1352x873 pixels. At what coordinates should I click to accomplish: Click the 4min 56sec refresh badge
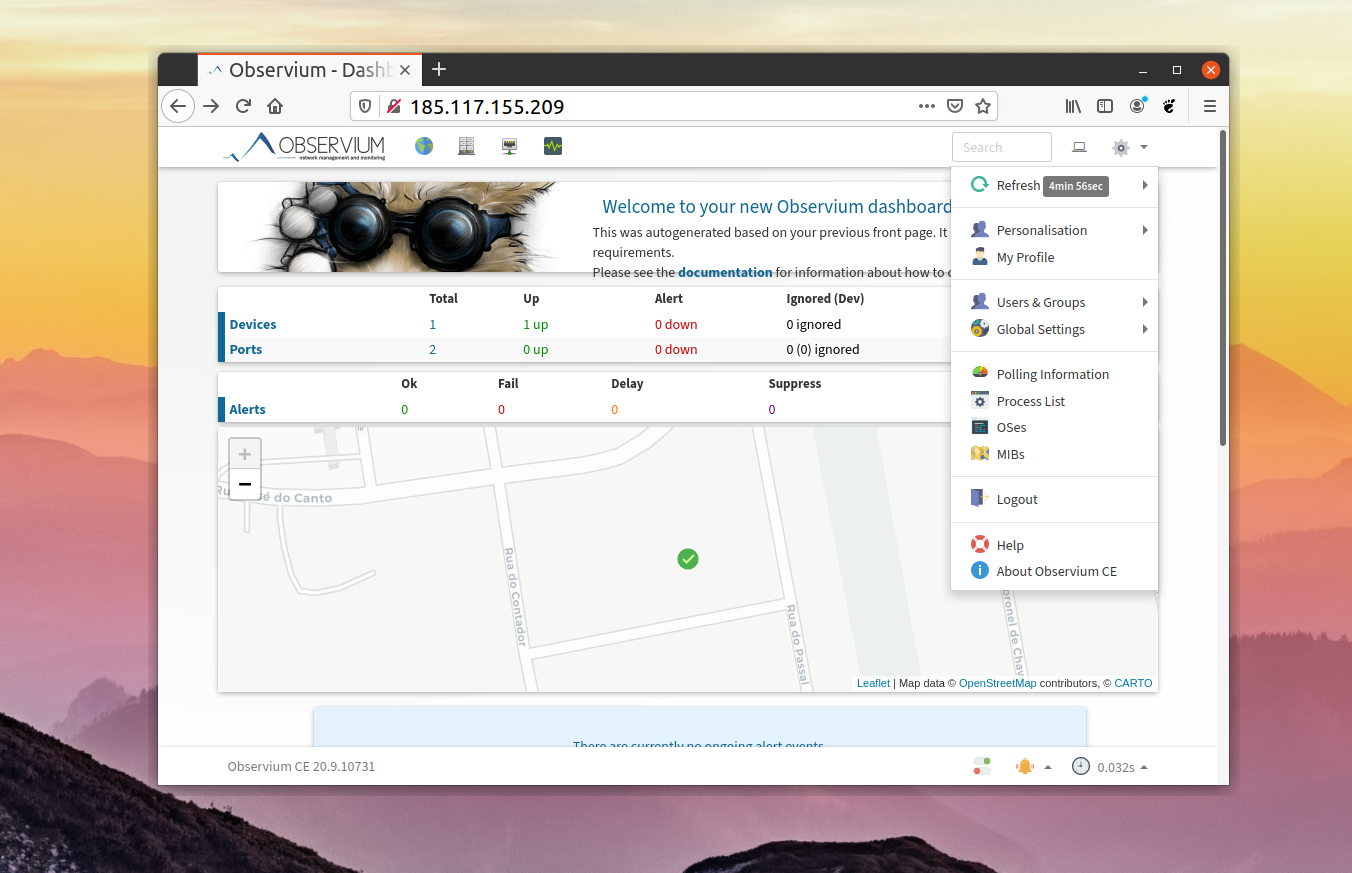(1076, 186)
